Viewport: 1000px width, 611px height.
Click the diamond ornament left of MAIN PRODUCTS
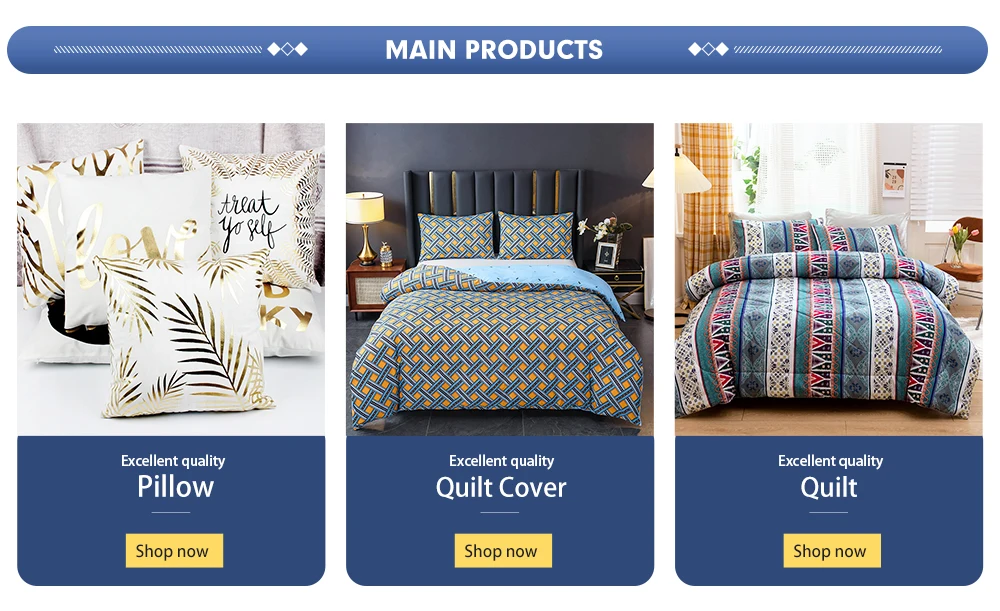(288, 49)
